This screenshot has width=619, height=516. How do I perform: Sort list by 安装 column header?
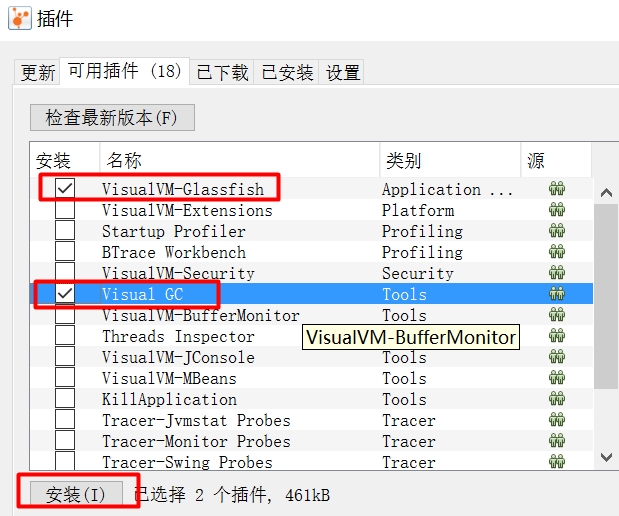[65, 160]
